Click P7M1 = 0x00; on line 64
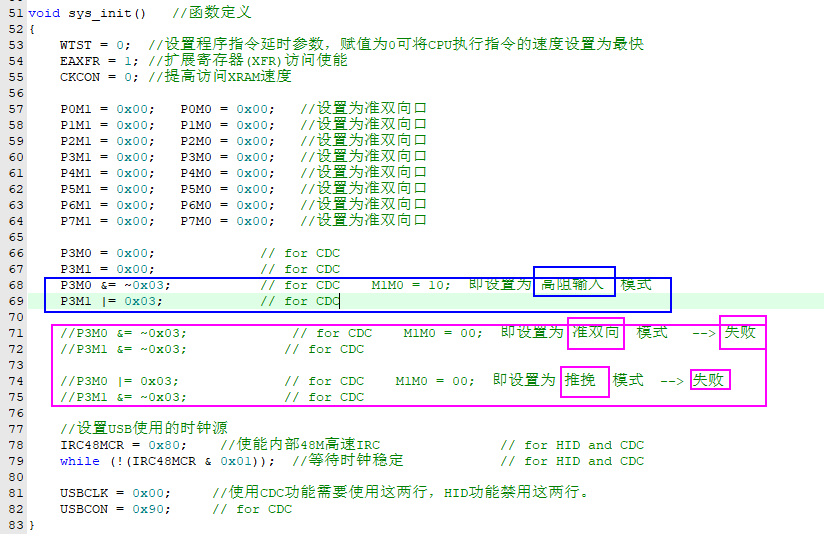 click(107, 221)
